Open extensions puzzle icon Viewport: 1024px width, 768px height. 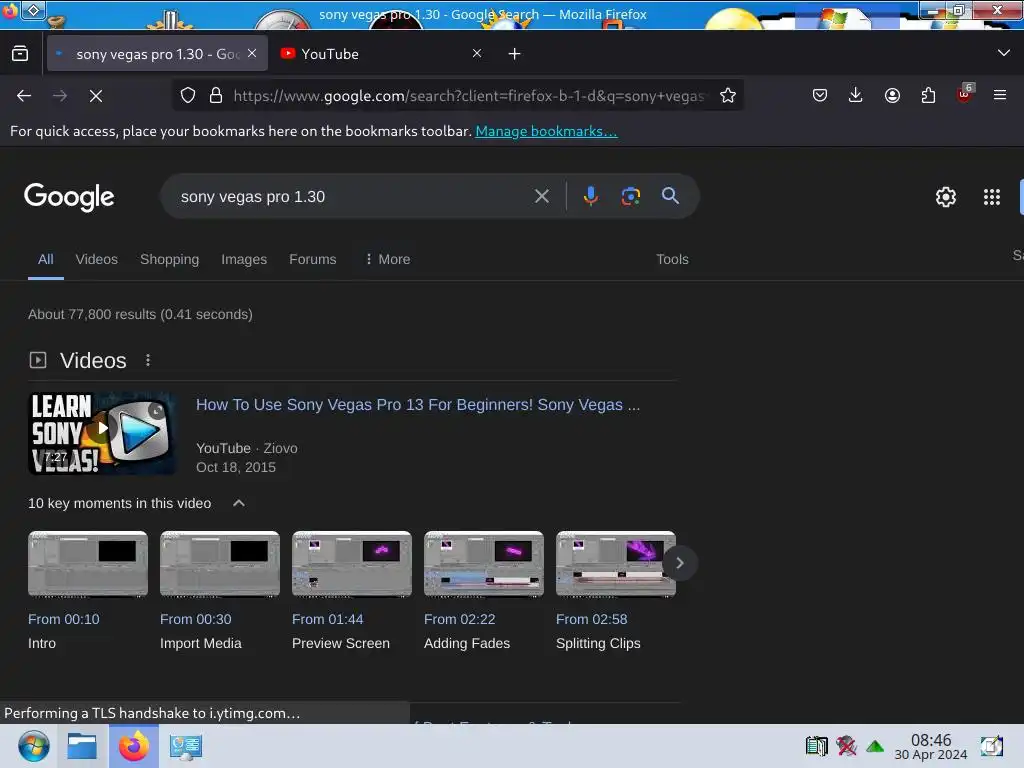point(928,95)
